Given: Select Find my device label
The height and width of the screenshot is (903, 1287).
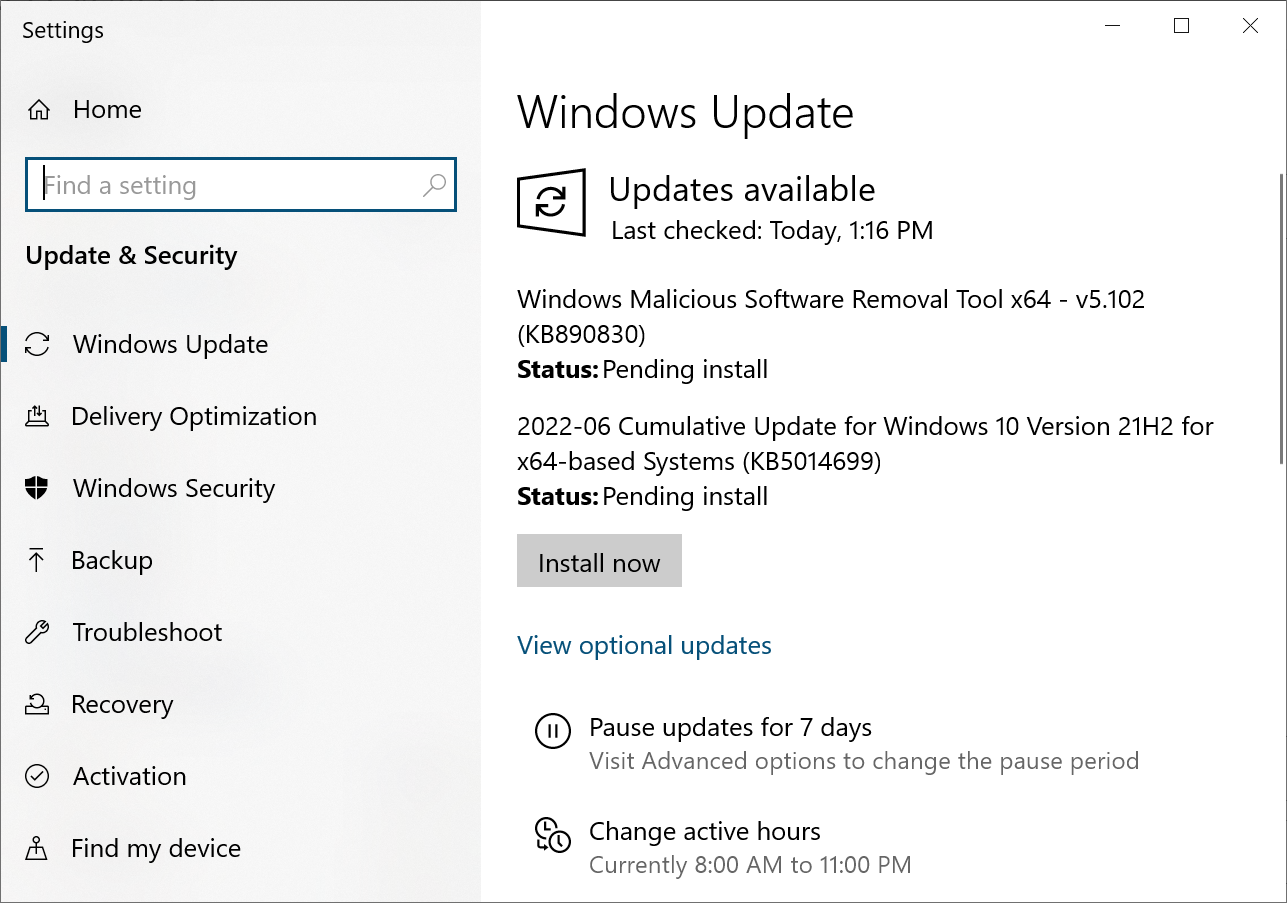Looking at the screenshot, I should [156, 849].
